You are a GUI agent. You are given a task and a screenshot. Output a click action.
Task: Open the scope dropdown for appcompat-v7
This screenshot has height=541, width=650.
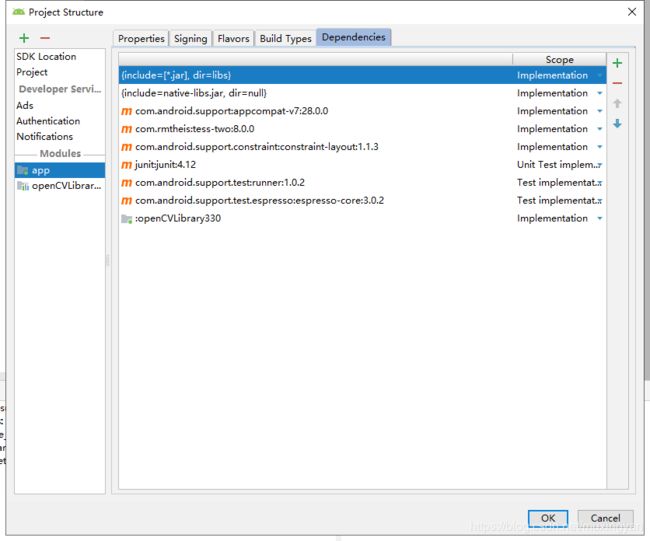599,111
